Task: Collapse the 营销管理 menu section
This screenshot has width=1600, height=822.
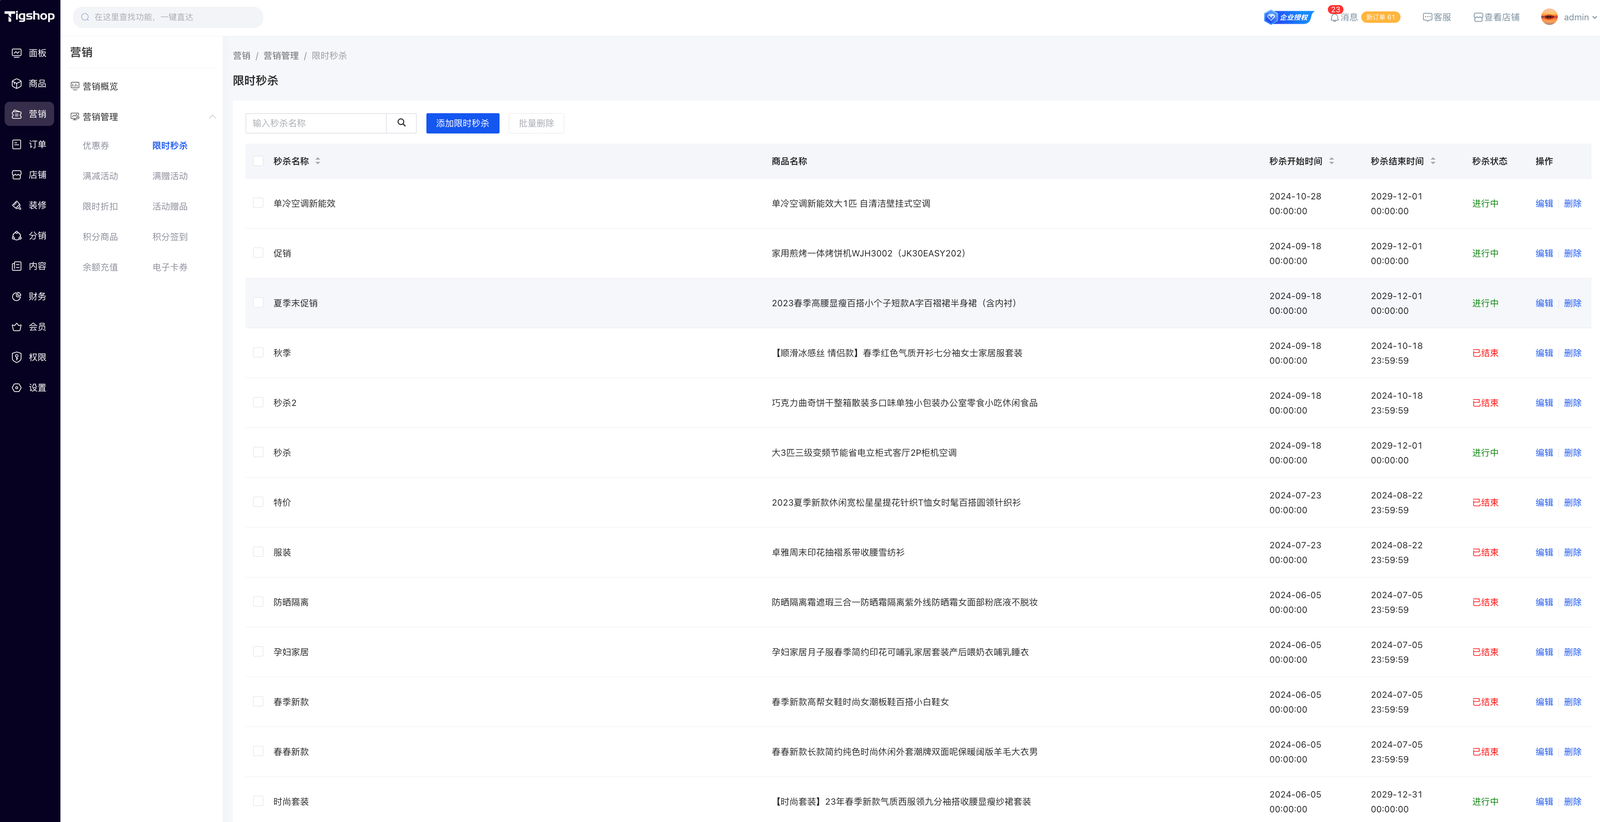Action: point(212,117)
